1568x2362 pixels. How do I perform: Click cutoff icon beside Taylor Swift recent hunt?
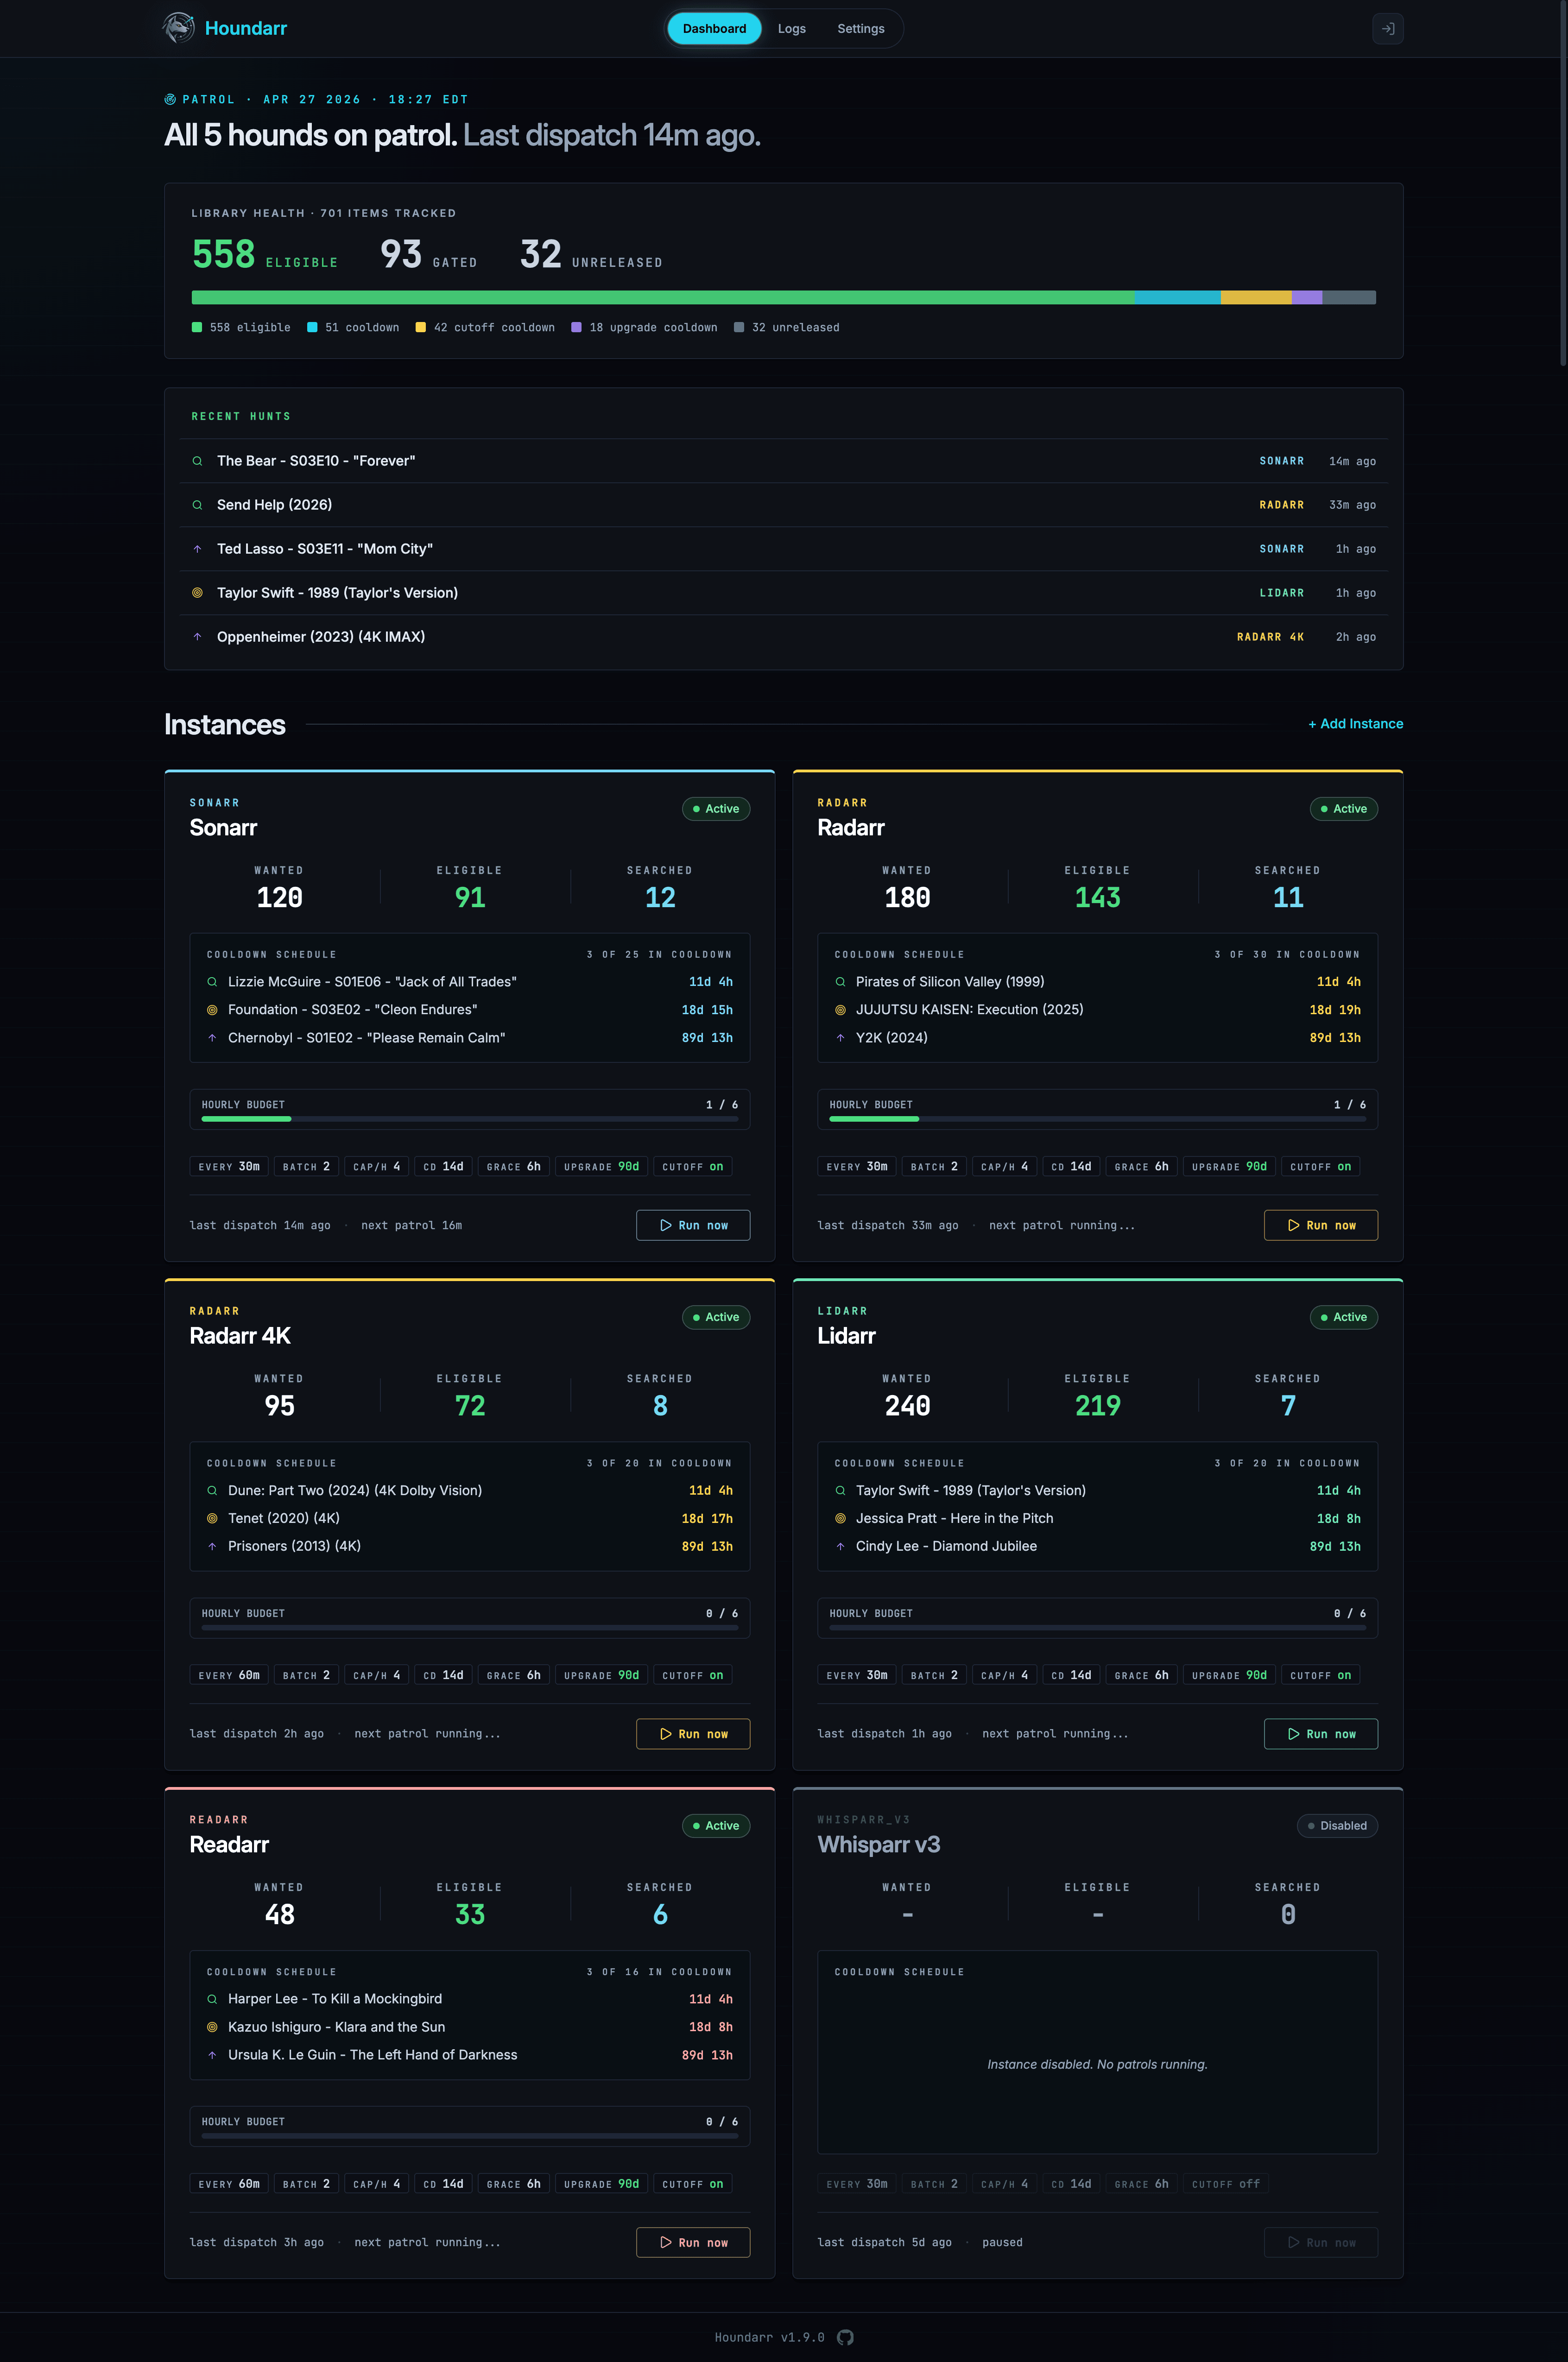[197, 593]
